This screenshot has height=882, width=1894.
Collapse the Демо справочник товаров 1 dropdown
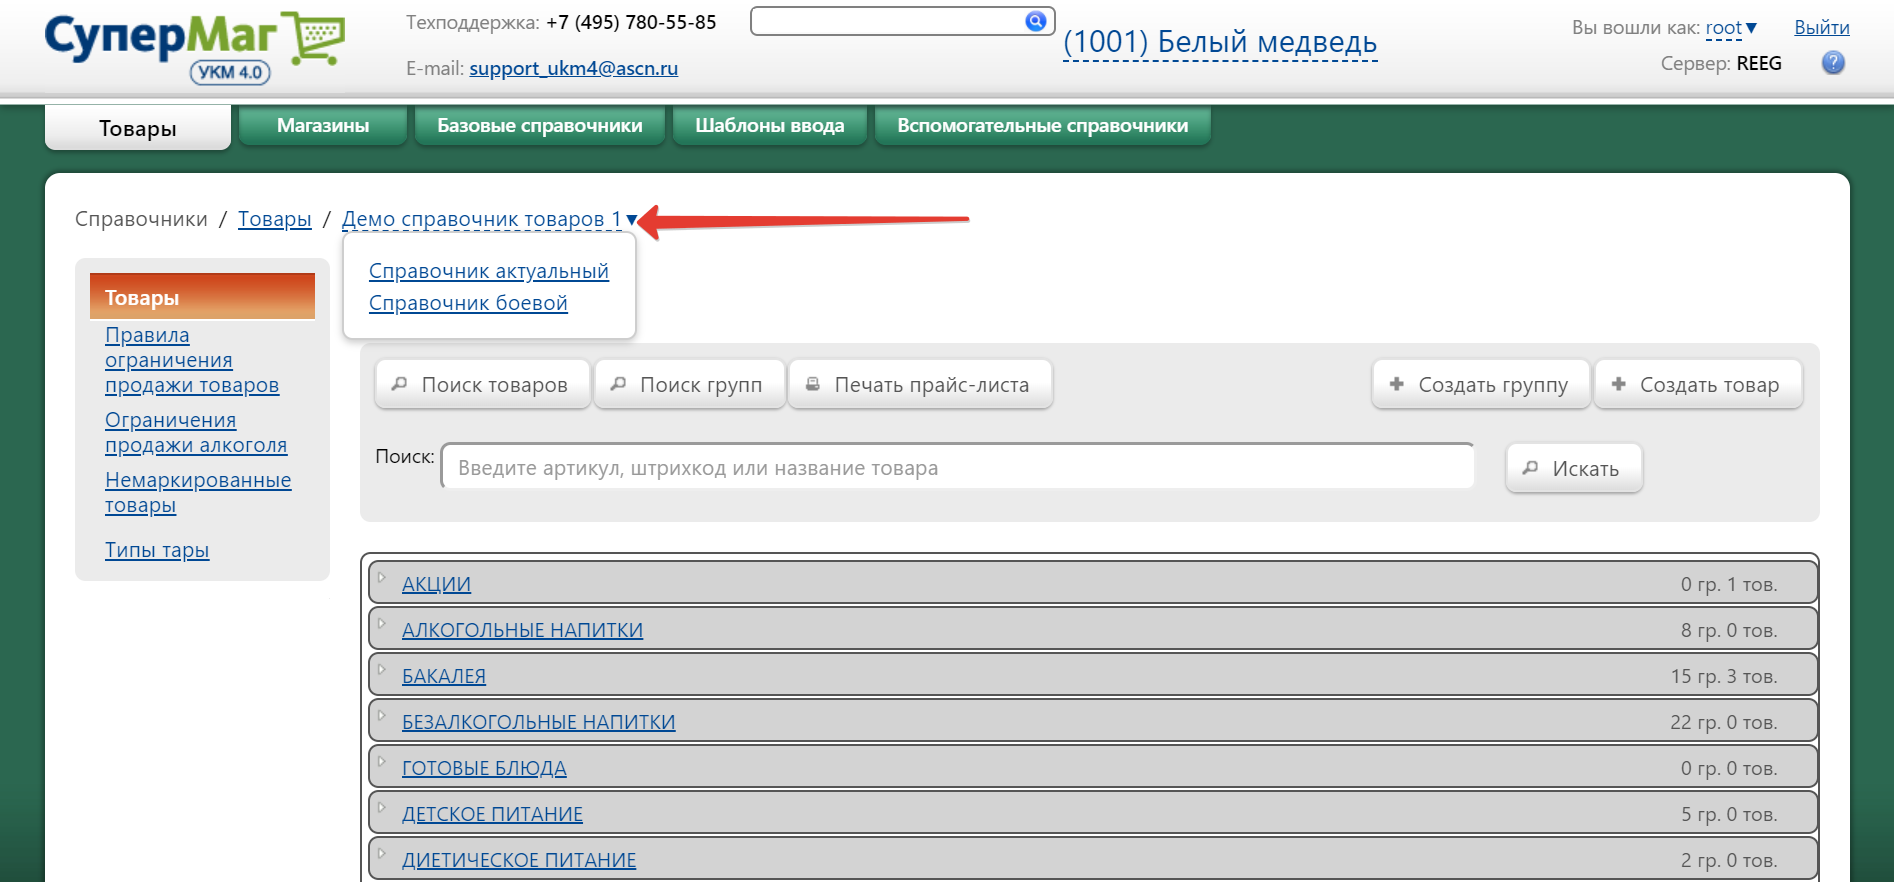pos(631,220)
